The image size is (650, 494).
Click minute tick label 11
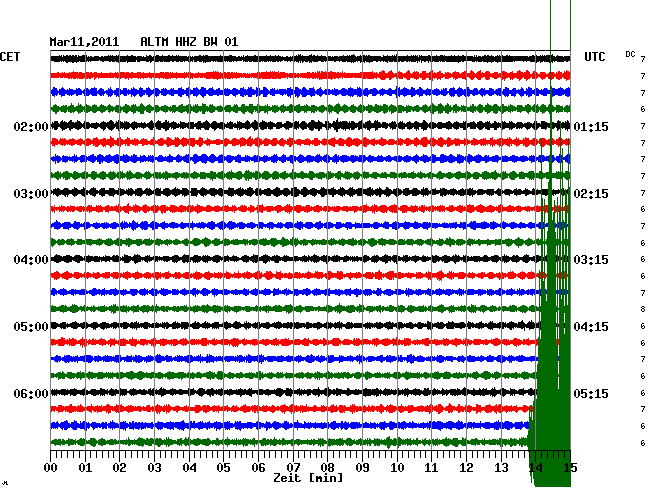(432, 468)
